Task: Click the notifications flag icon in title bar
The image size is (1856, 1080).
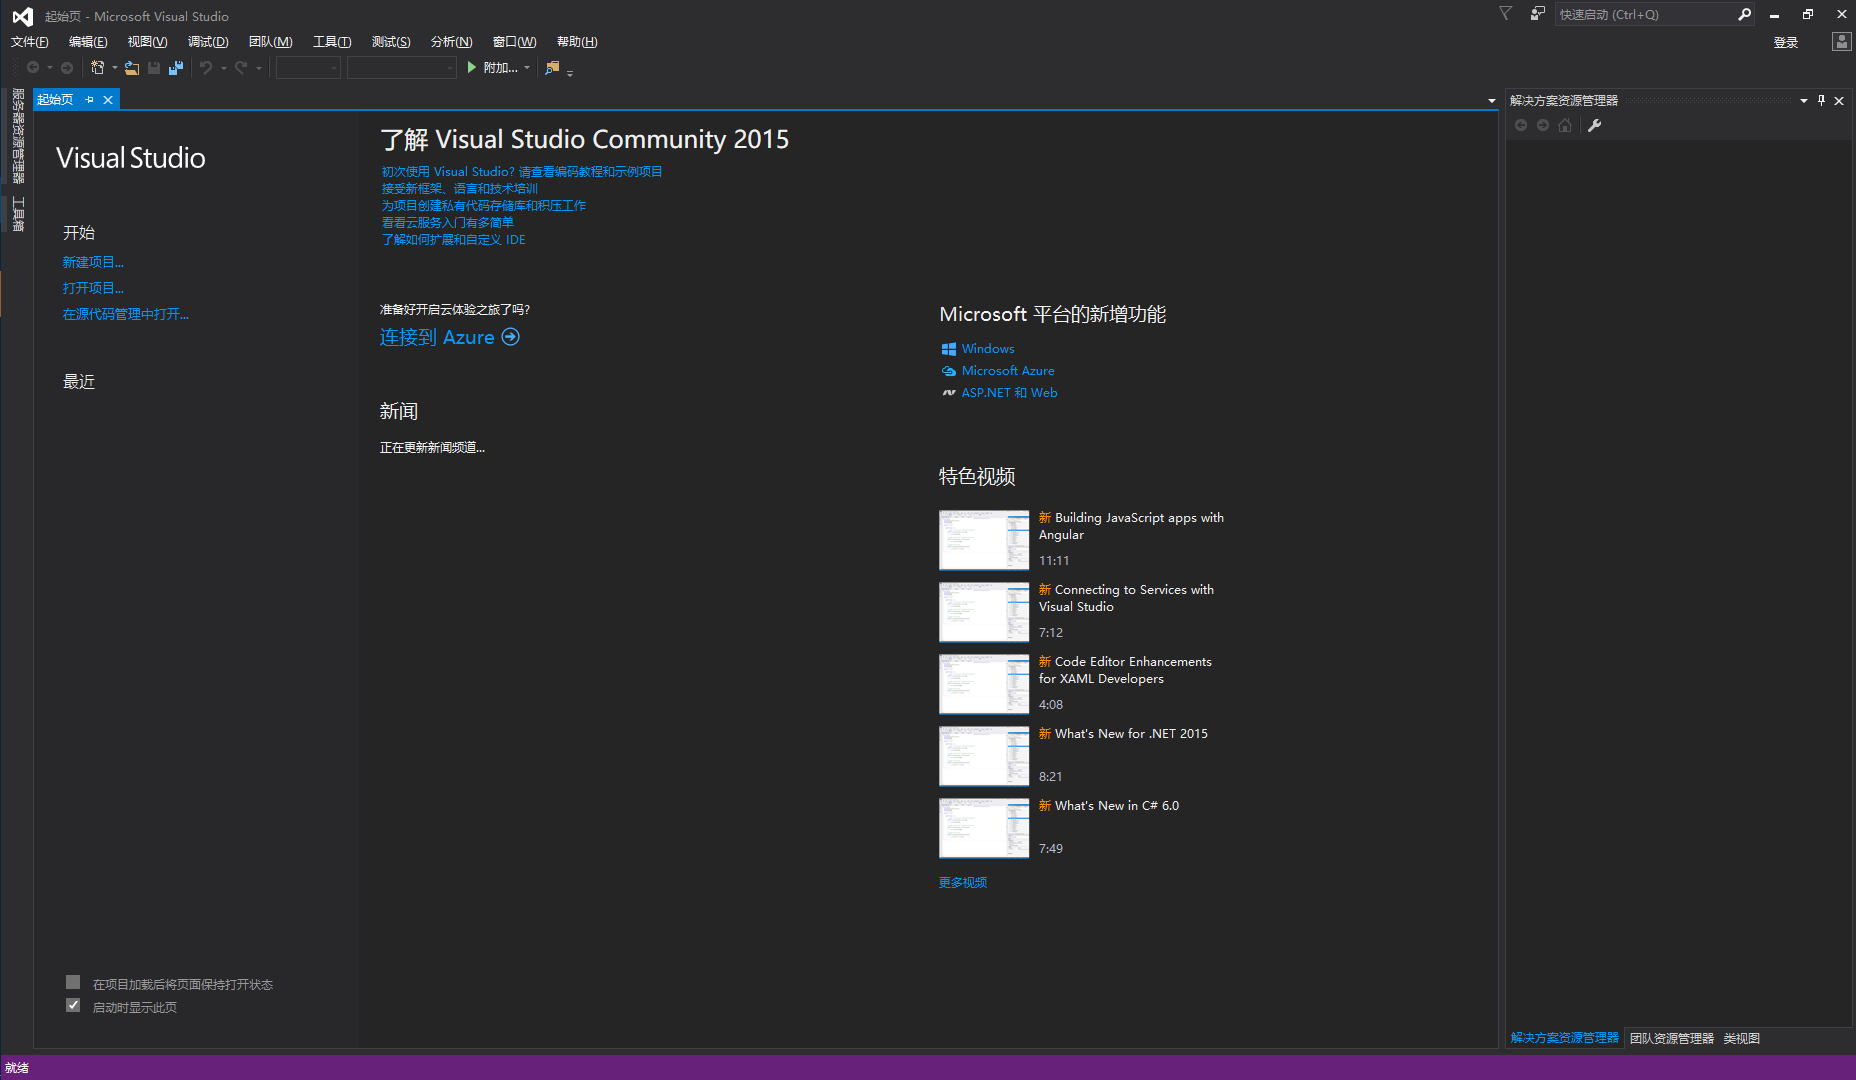Action: 1506,14
